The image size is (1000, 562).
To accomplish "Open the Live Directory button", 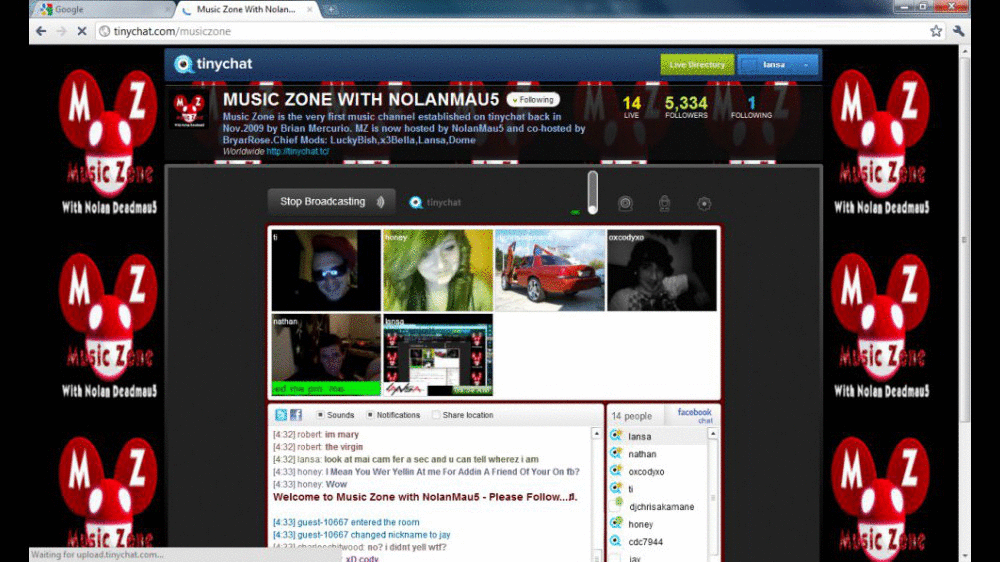I will pos(697,65).
